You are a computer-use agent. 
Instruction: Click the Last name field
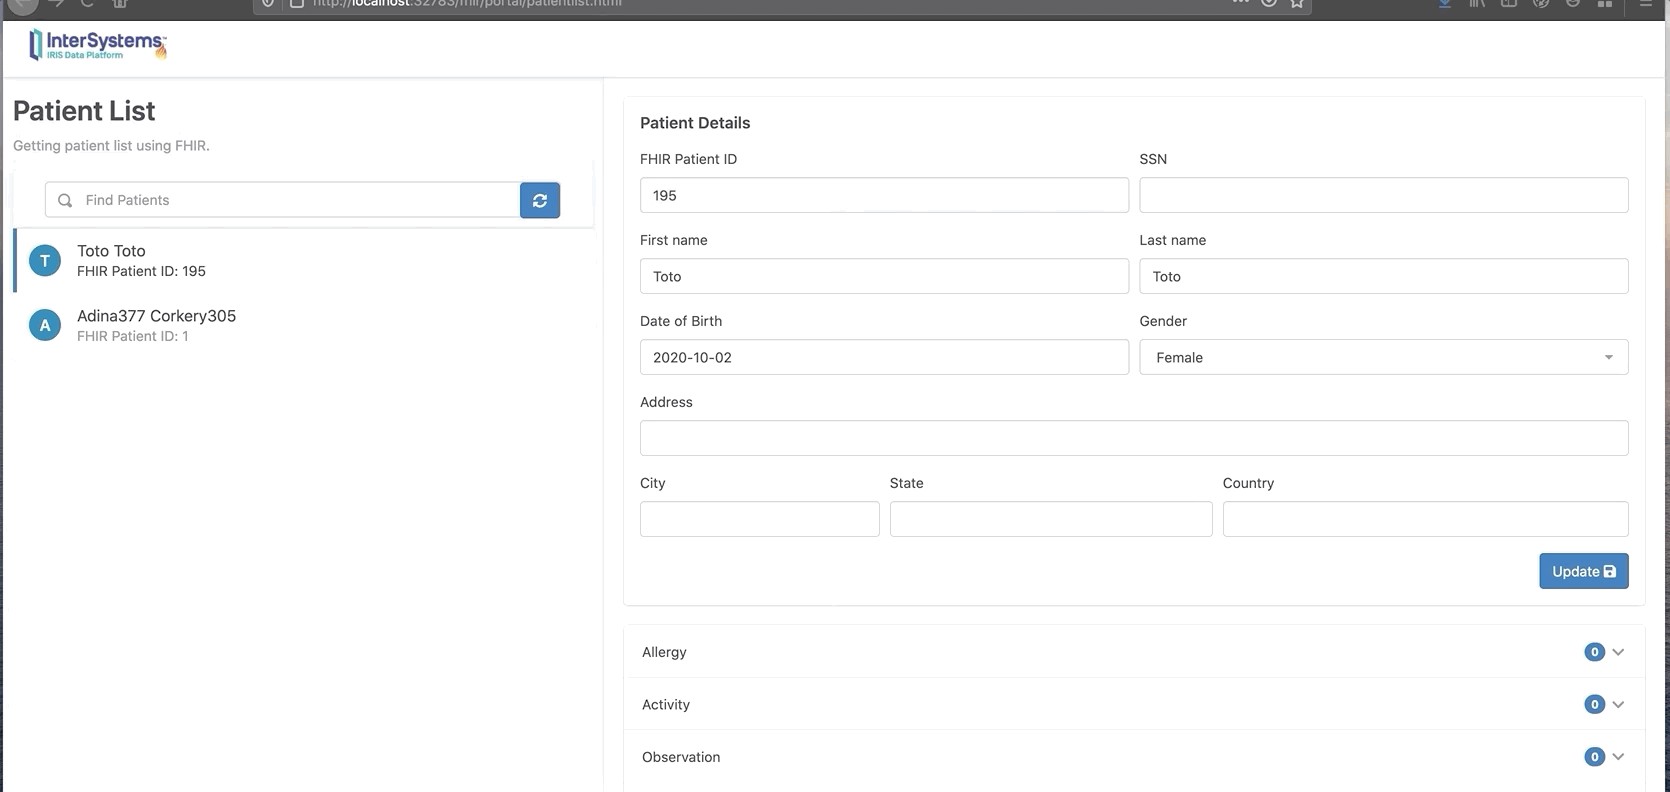click(x=1384, y=276)
